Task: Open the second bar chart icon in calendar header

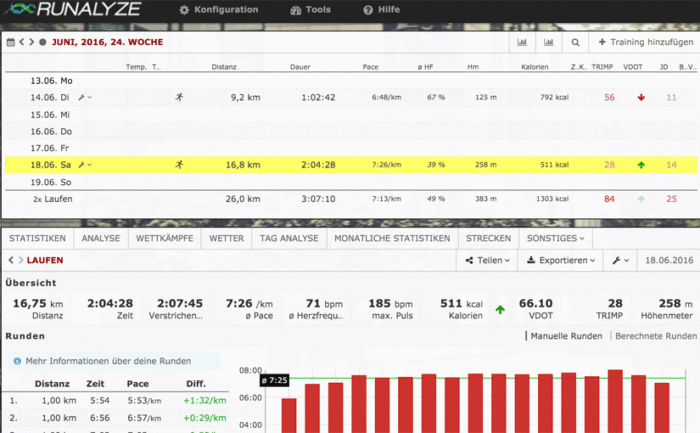Action: coord(549,43)
